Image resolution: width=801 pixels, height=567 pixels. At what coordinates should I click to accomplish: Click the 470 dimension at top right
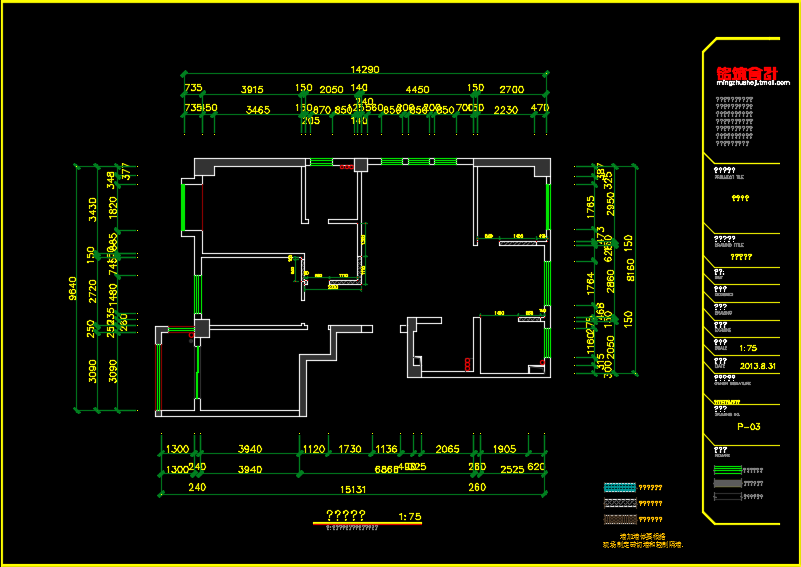[540, 108]
